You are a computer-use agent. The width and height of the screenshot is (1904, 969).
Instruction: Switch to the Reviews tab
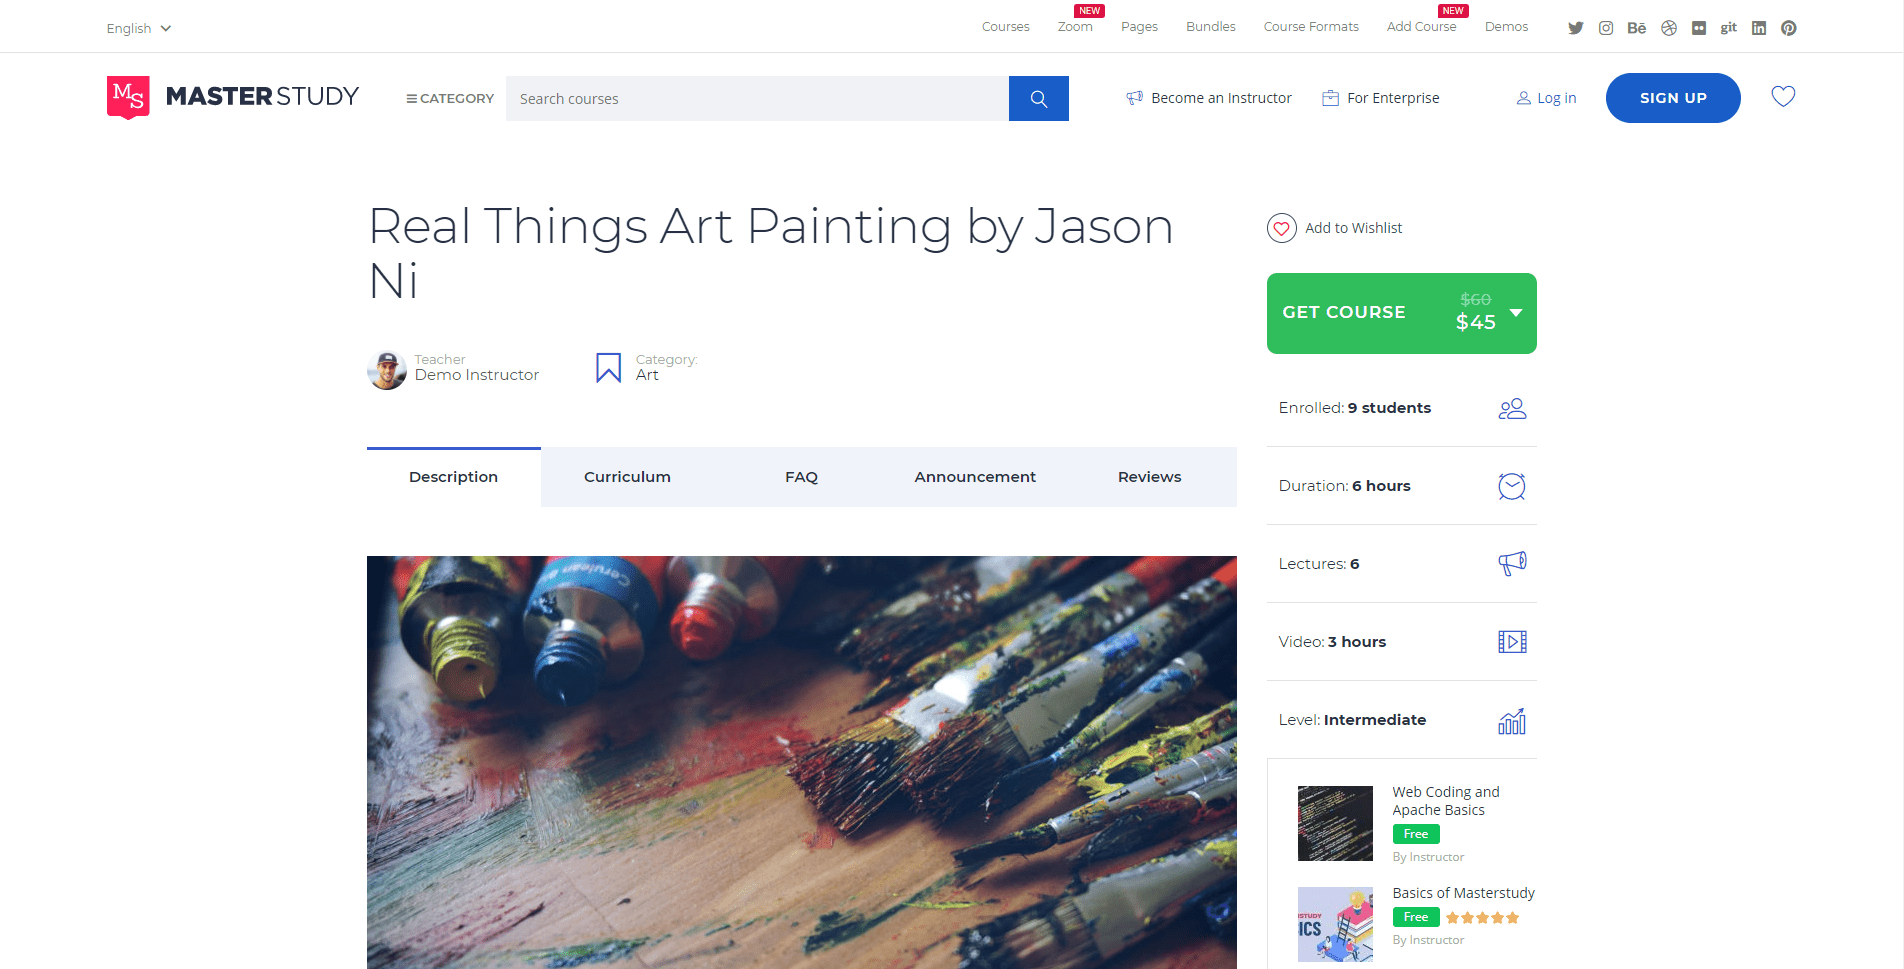point(1150,477)
